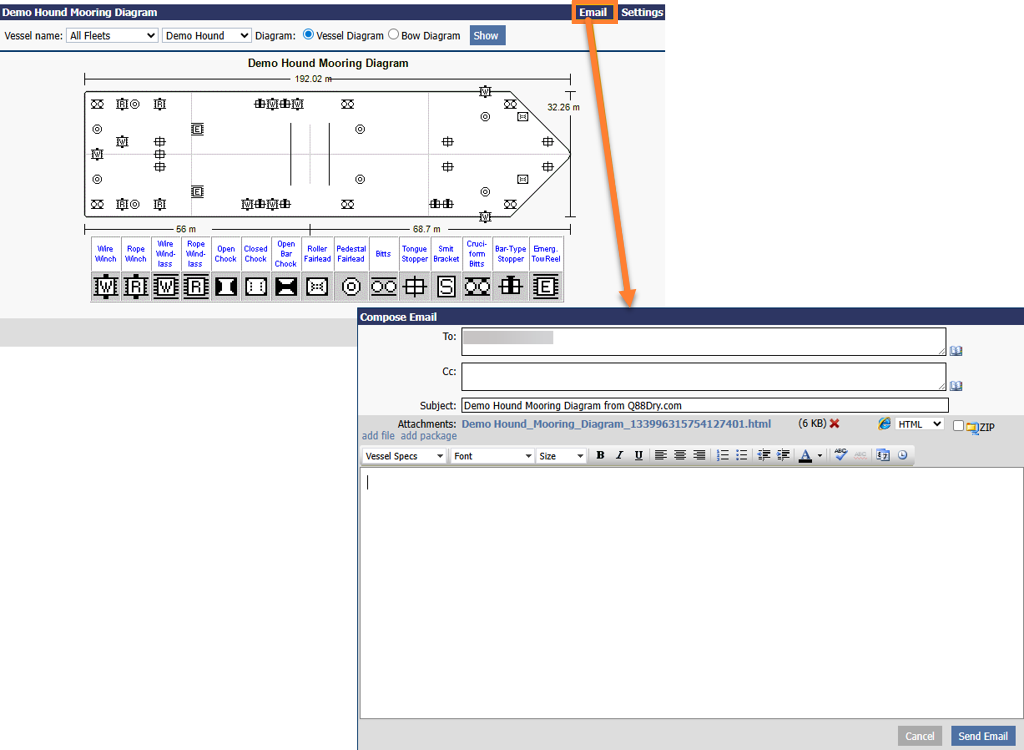Open the Vessel Specs dropdown in toolbar

click(x=404, y=456)
